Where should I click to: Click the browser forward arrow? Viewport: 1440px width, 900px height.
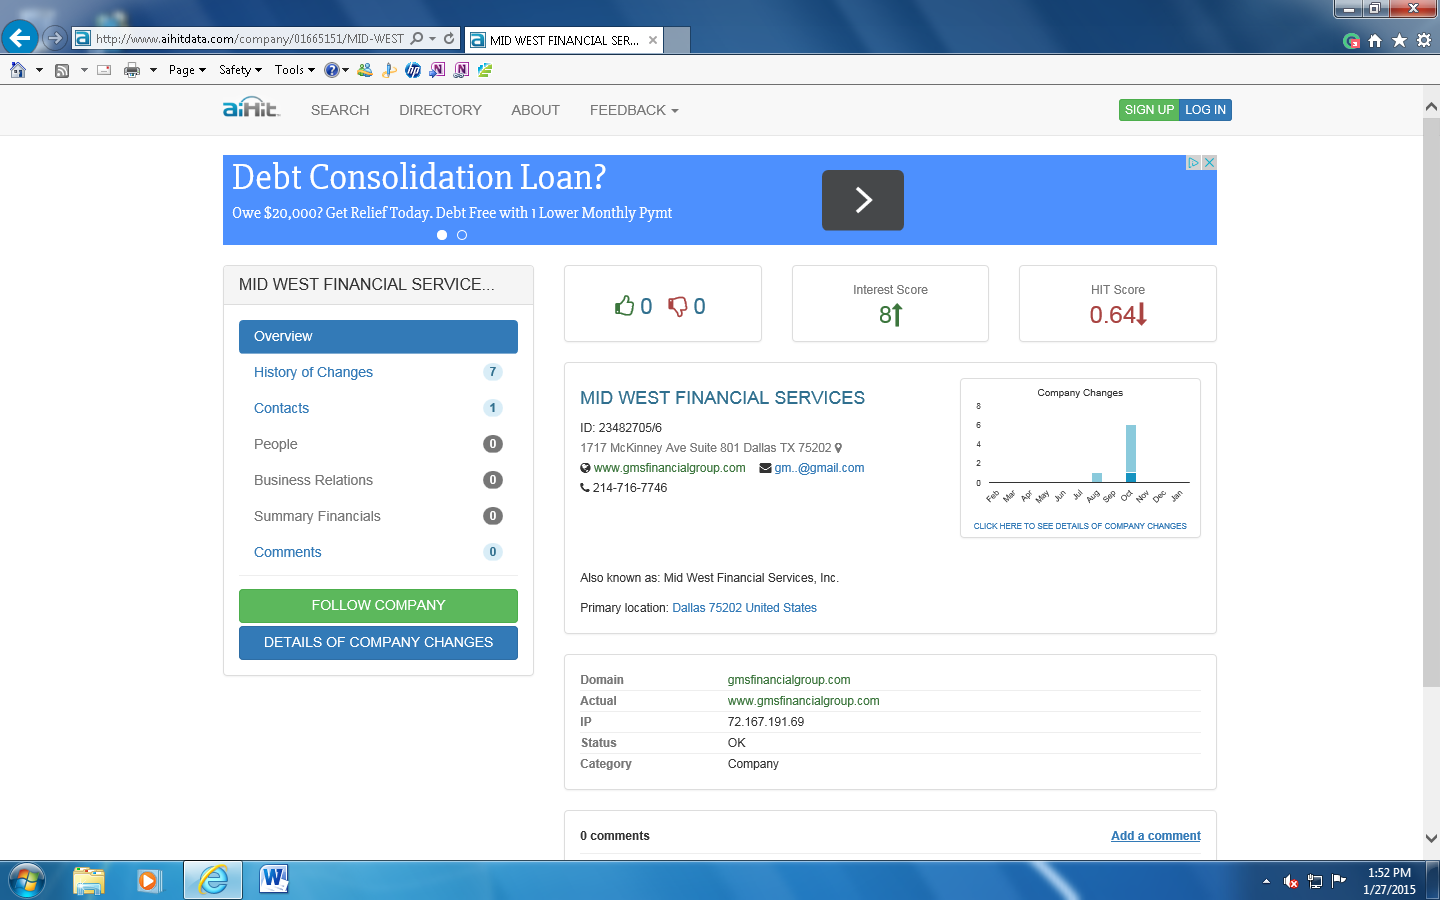point(55,39)
